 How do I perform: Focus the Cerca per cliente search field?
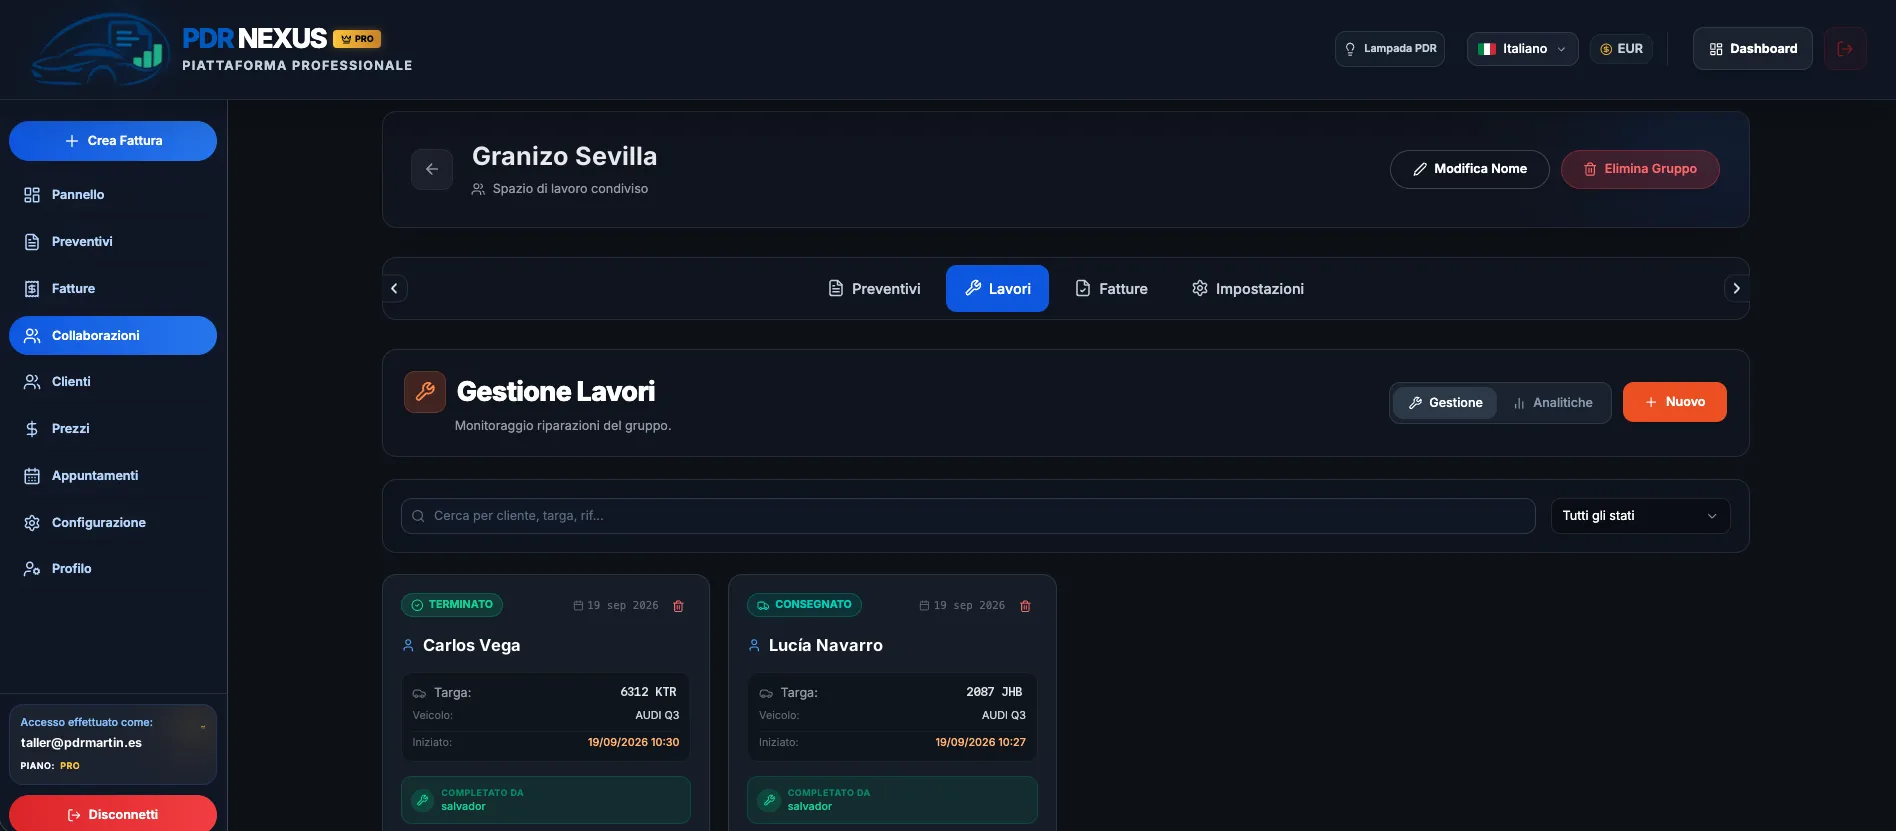[x=968, y=516]
